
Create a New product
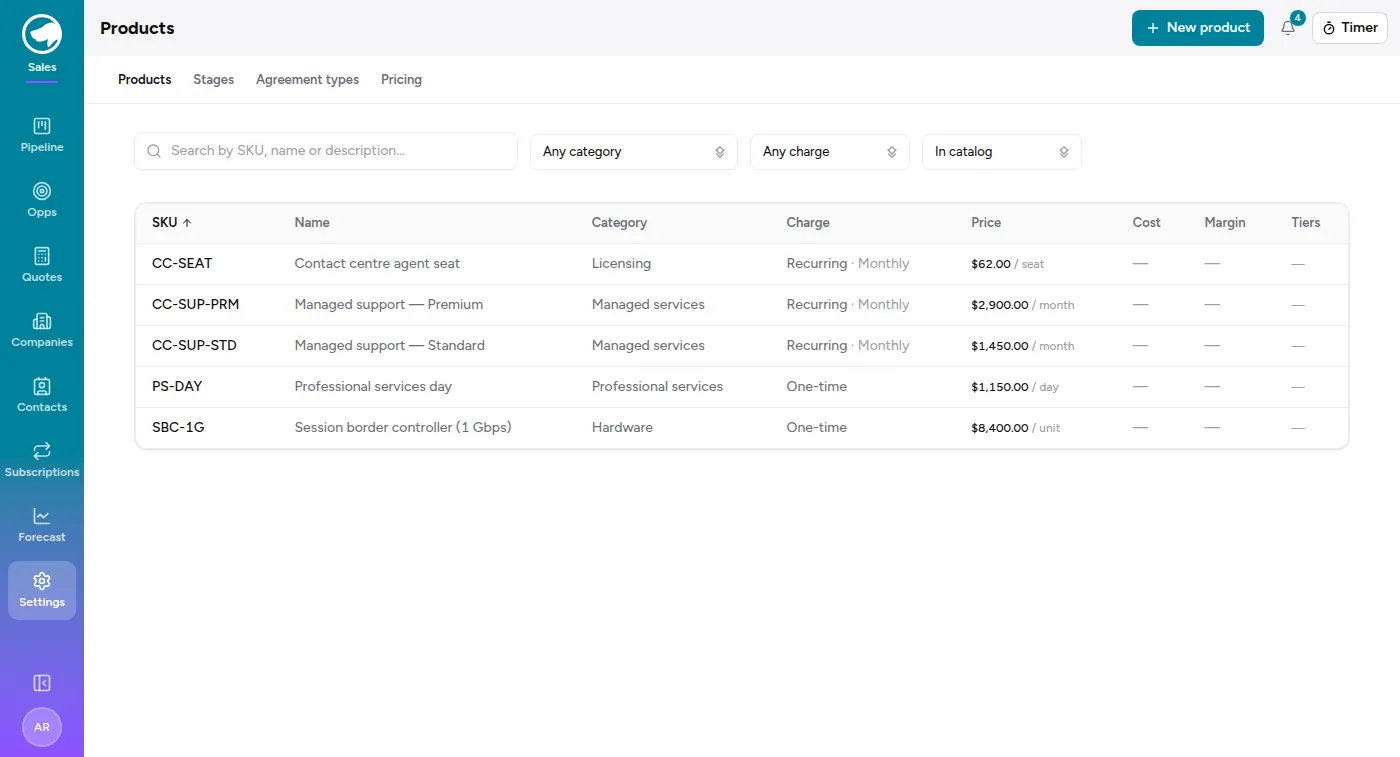(1198, 28)
